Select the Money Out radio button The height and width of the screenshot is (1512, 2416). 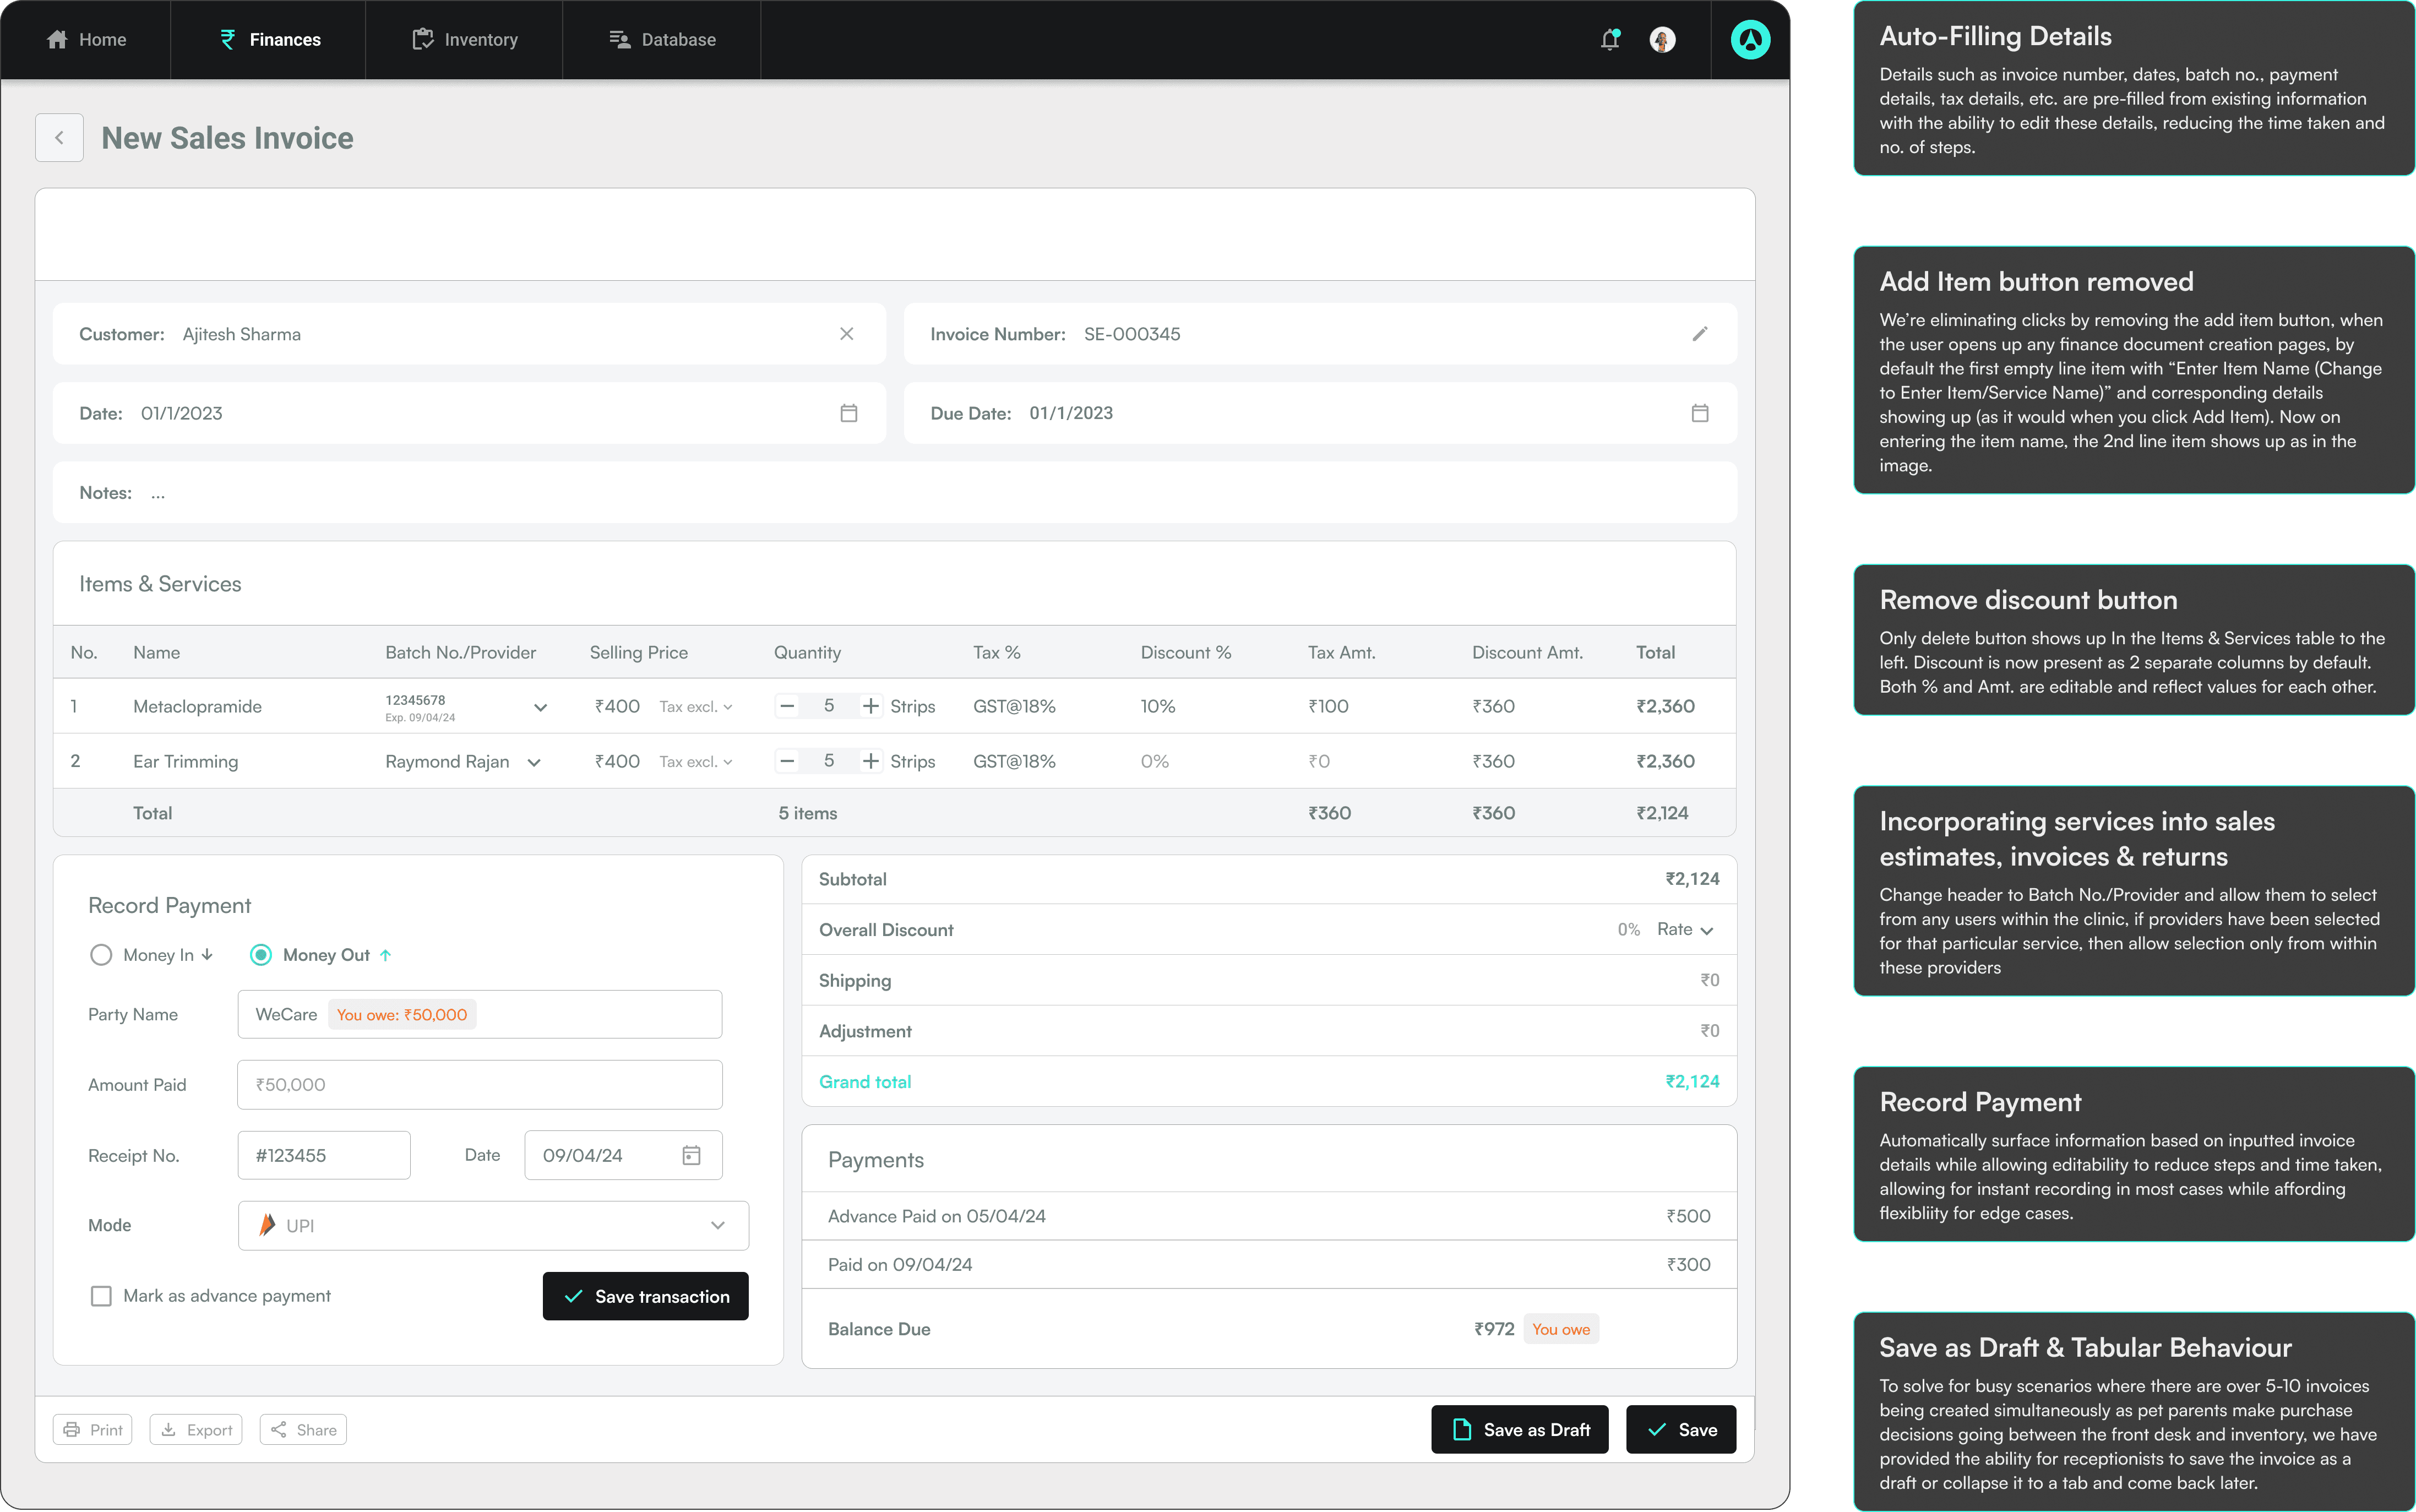tap(260, 955)
